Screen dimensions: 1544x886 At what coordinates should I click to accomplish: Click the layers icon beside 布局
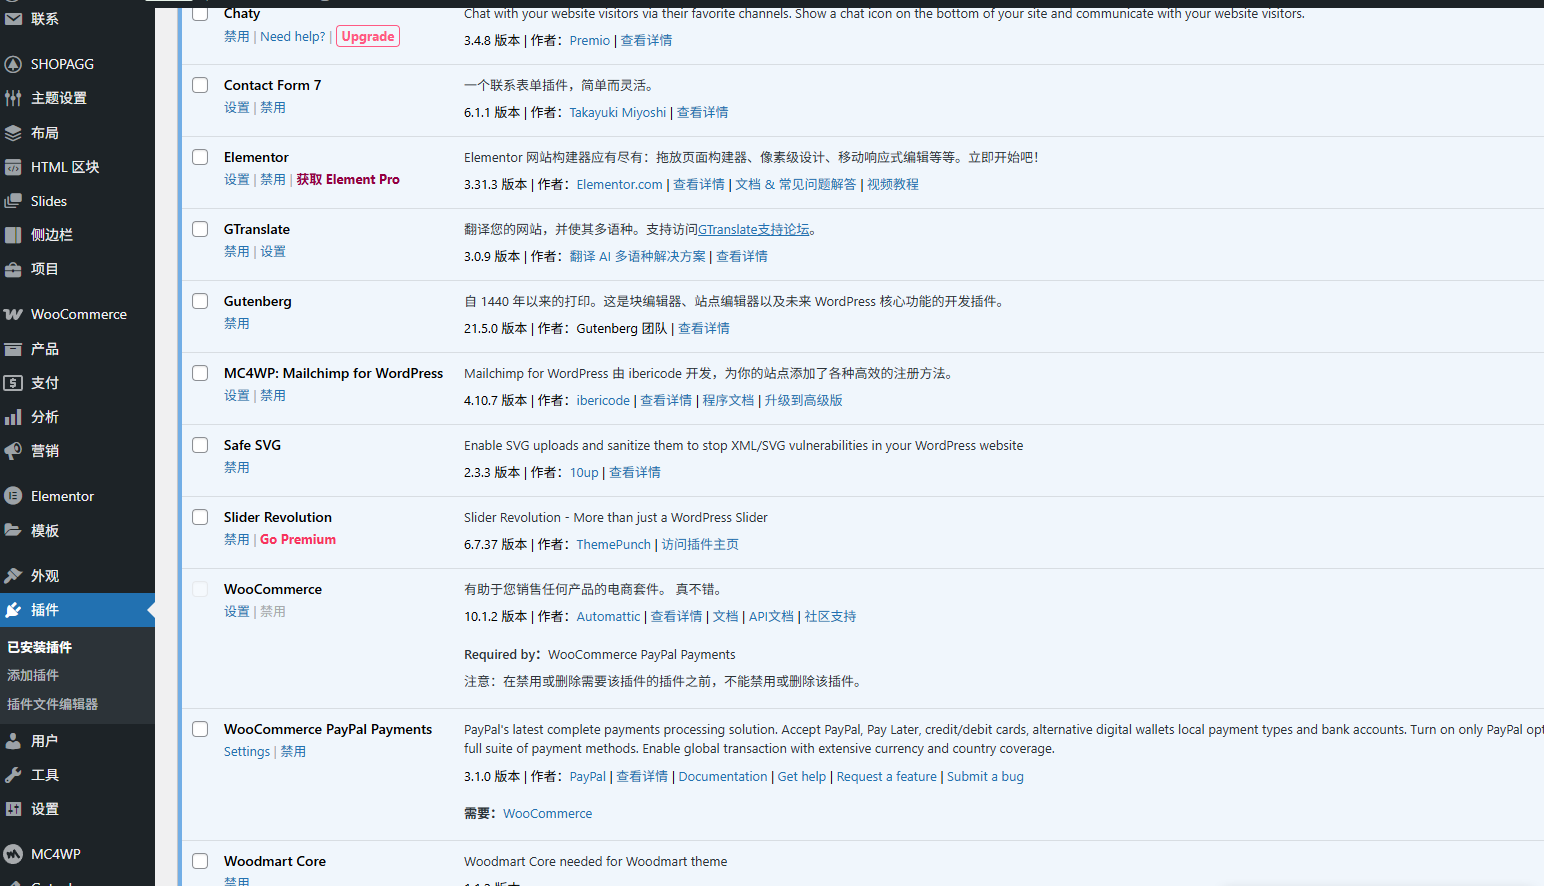pyautogui.click(x=13, y=133)
